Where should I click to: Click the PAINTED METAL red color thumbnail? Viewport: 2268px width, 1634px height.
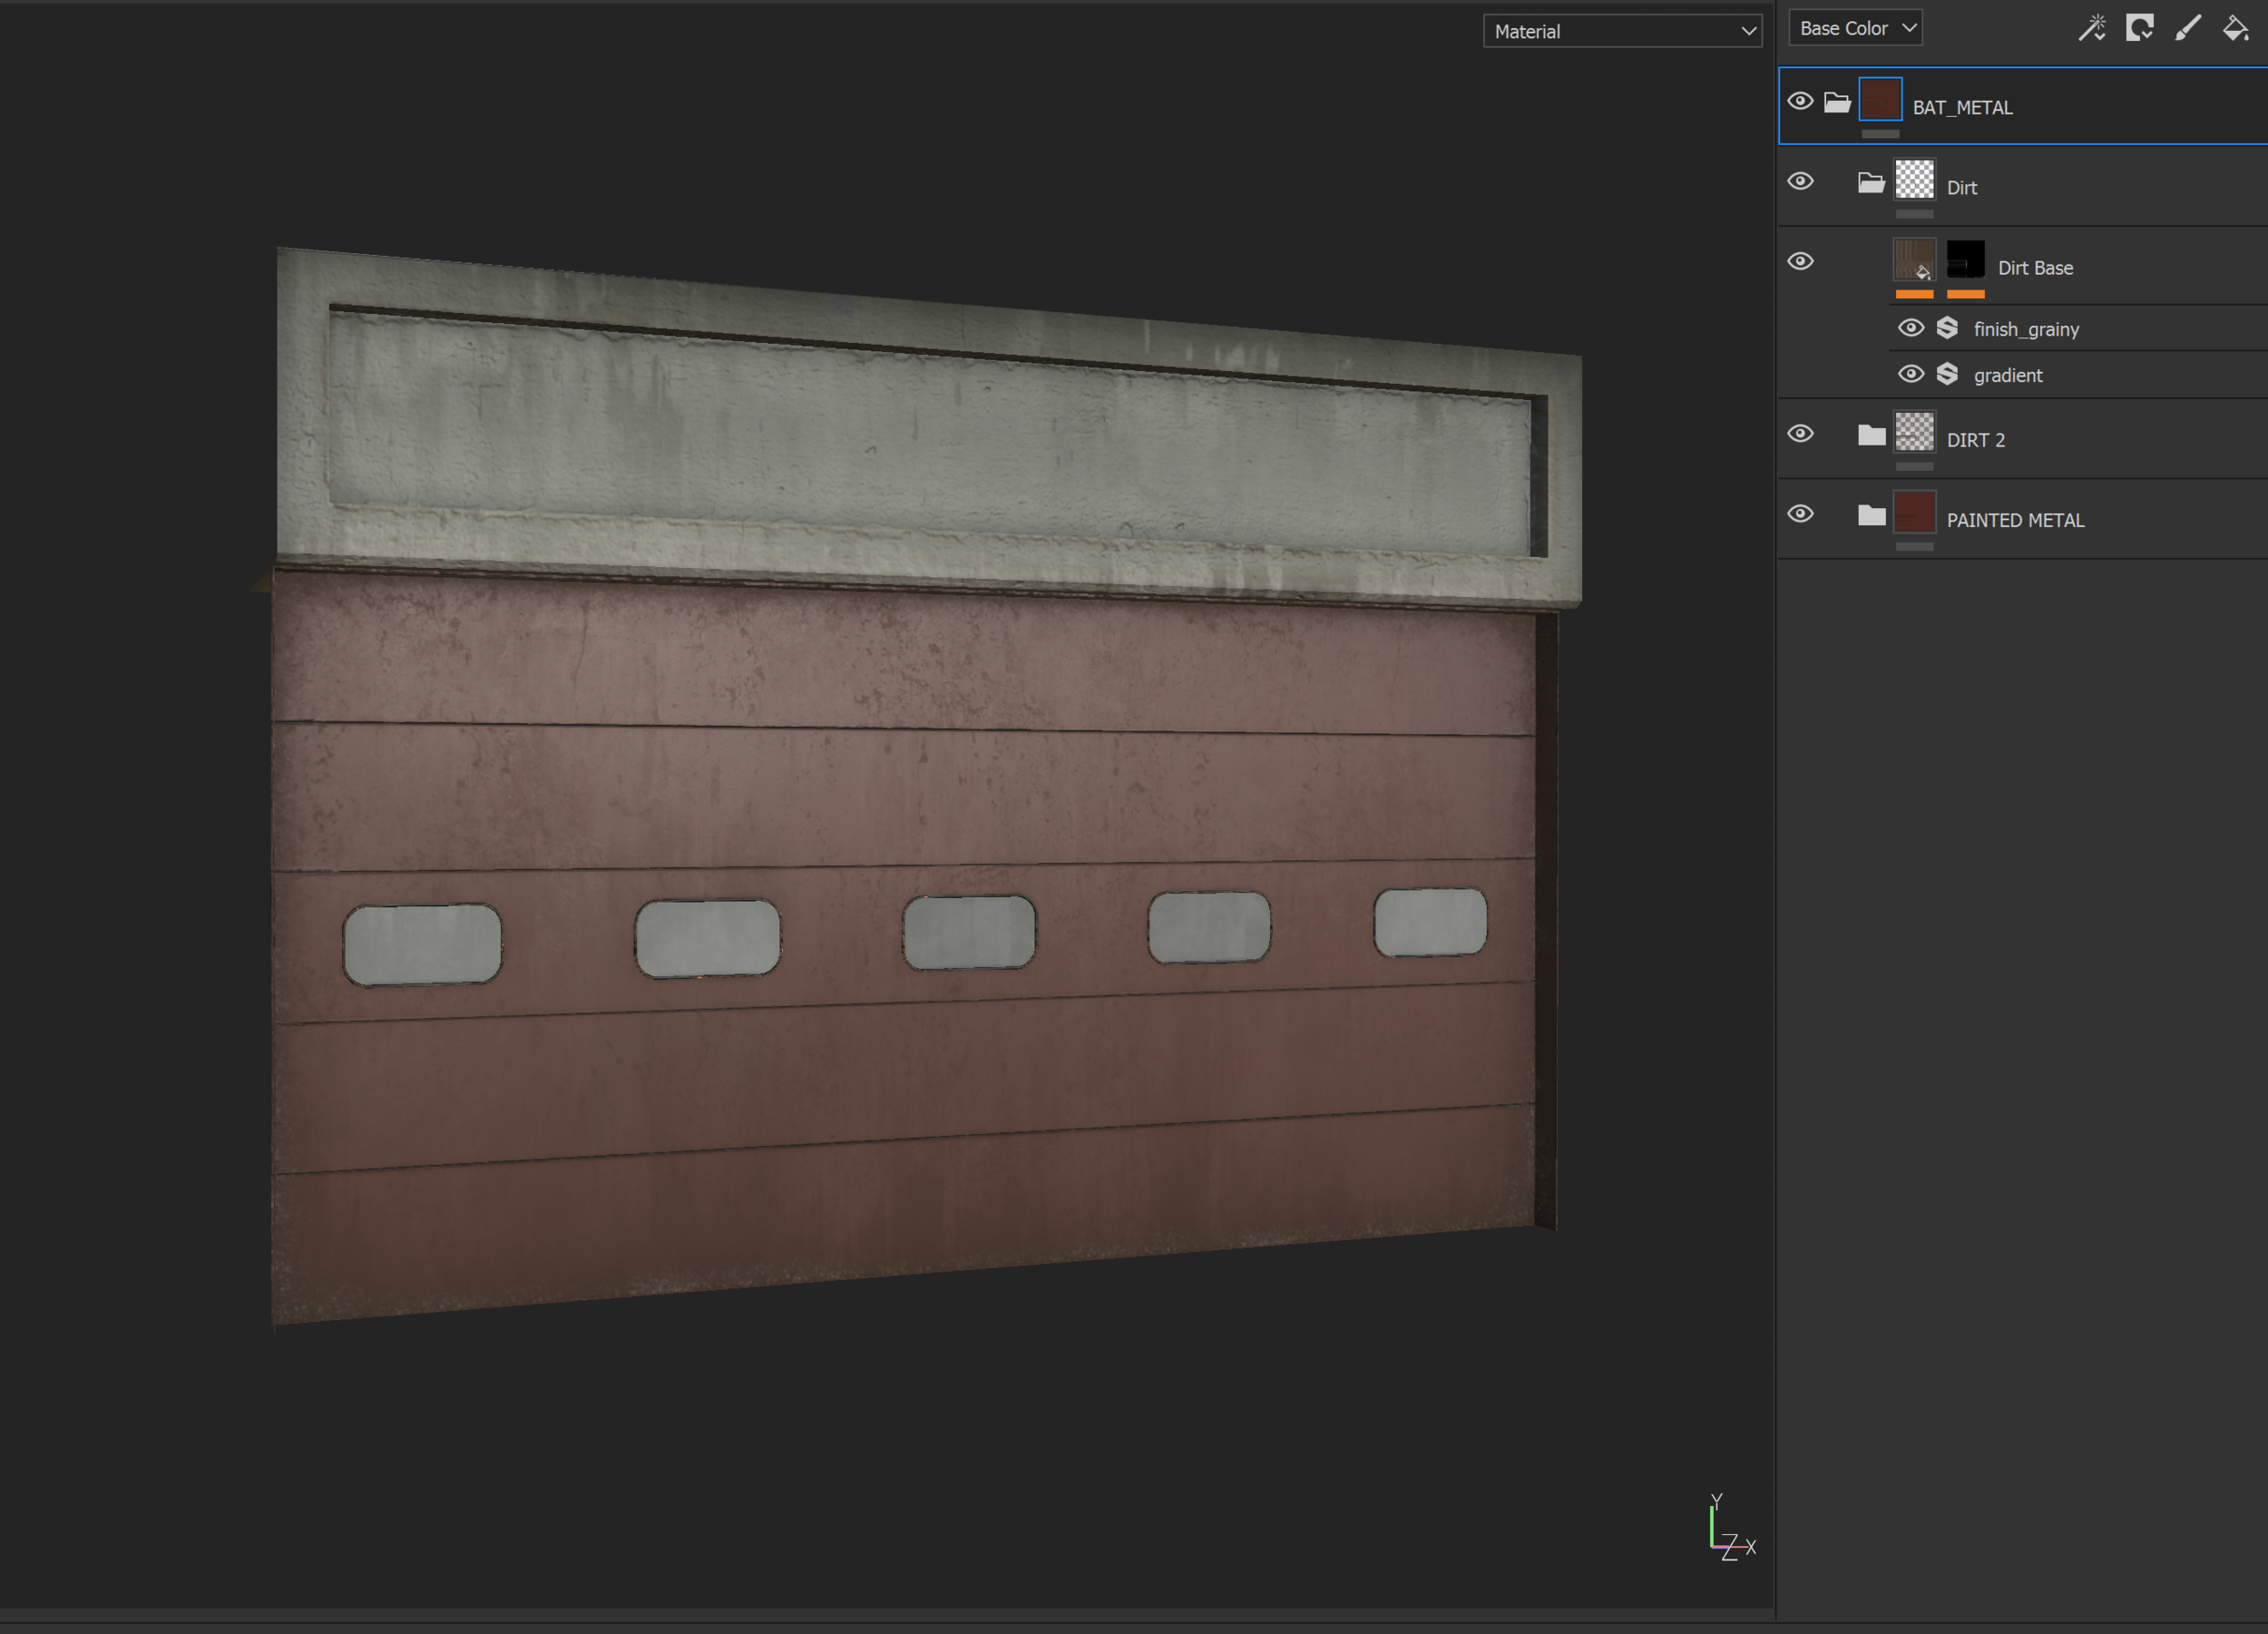tap(1914, 512)
